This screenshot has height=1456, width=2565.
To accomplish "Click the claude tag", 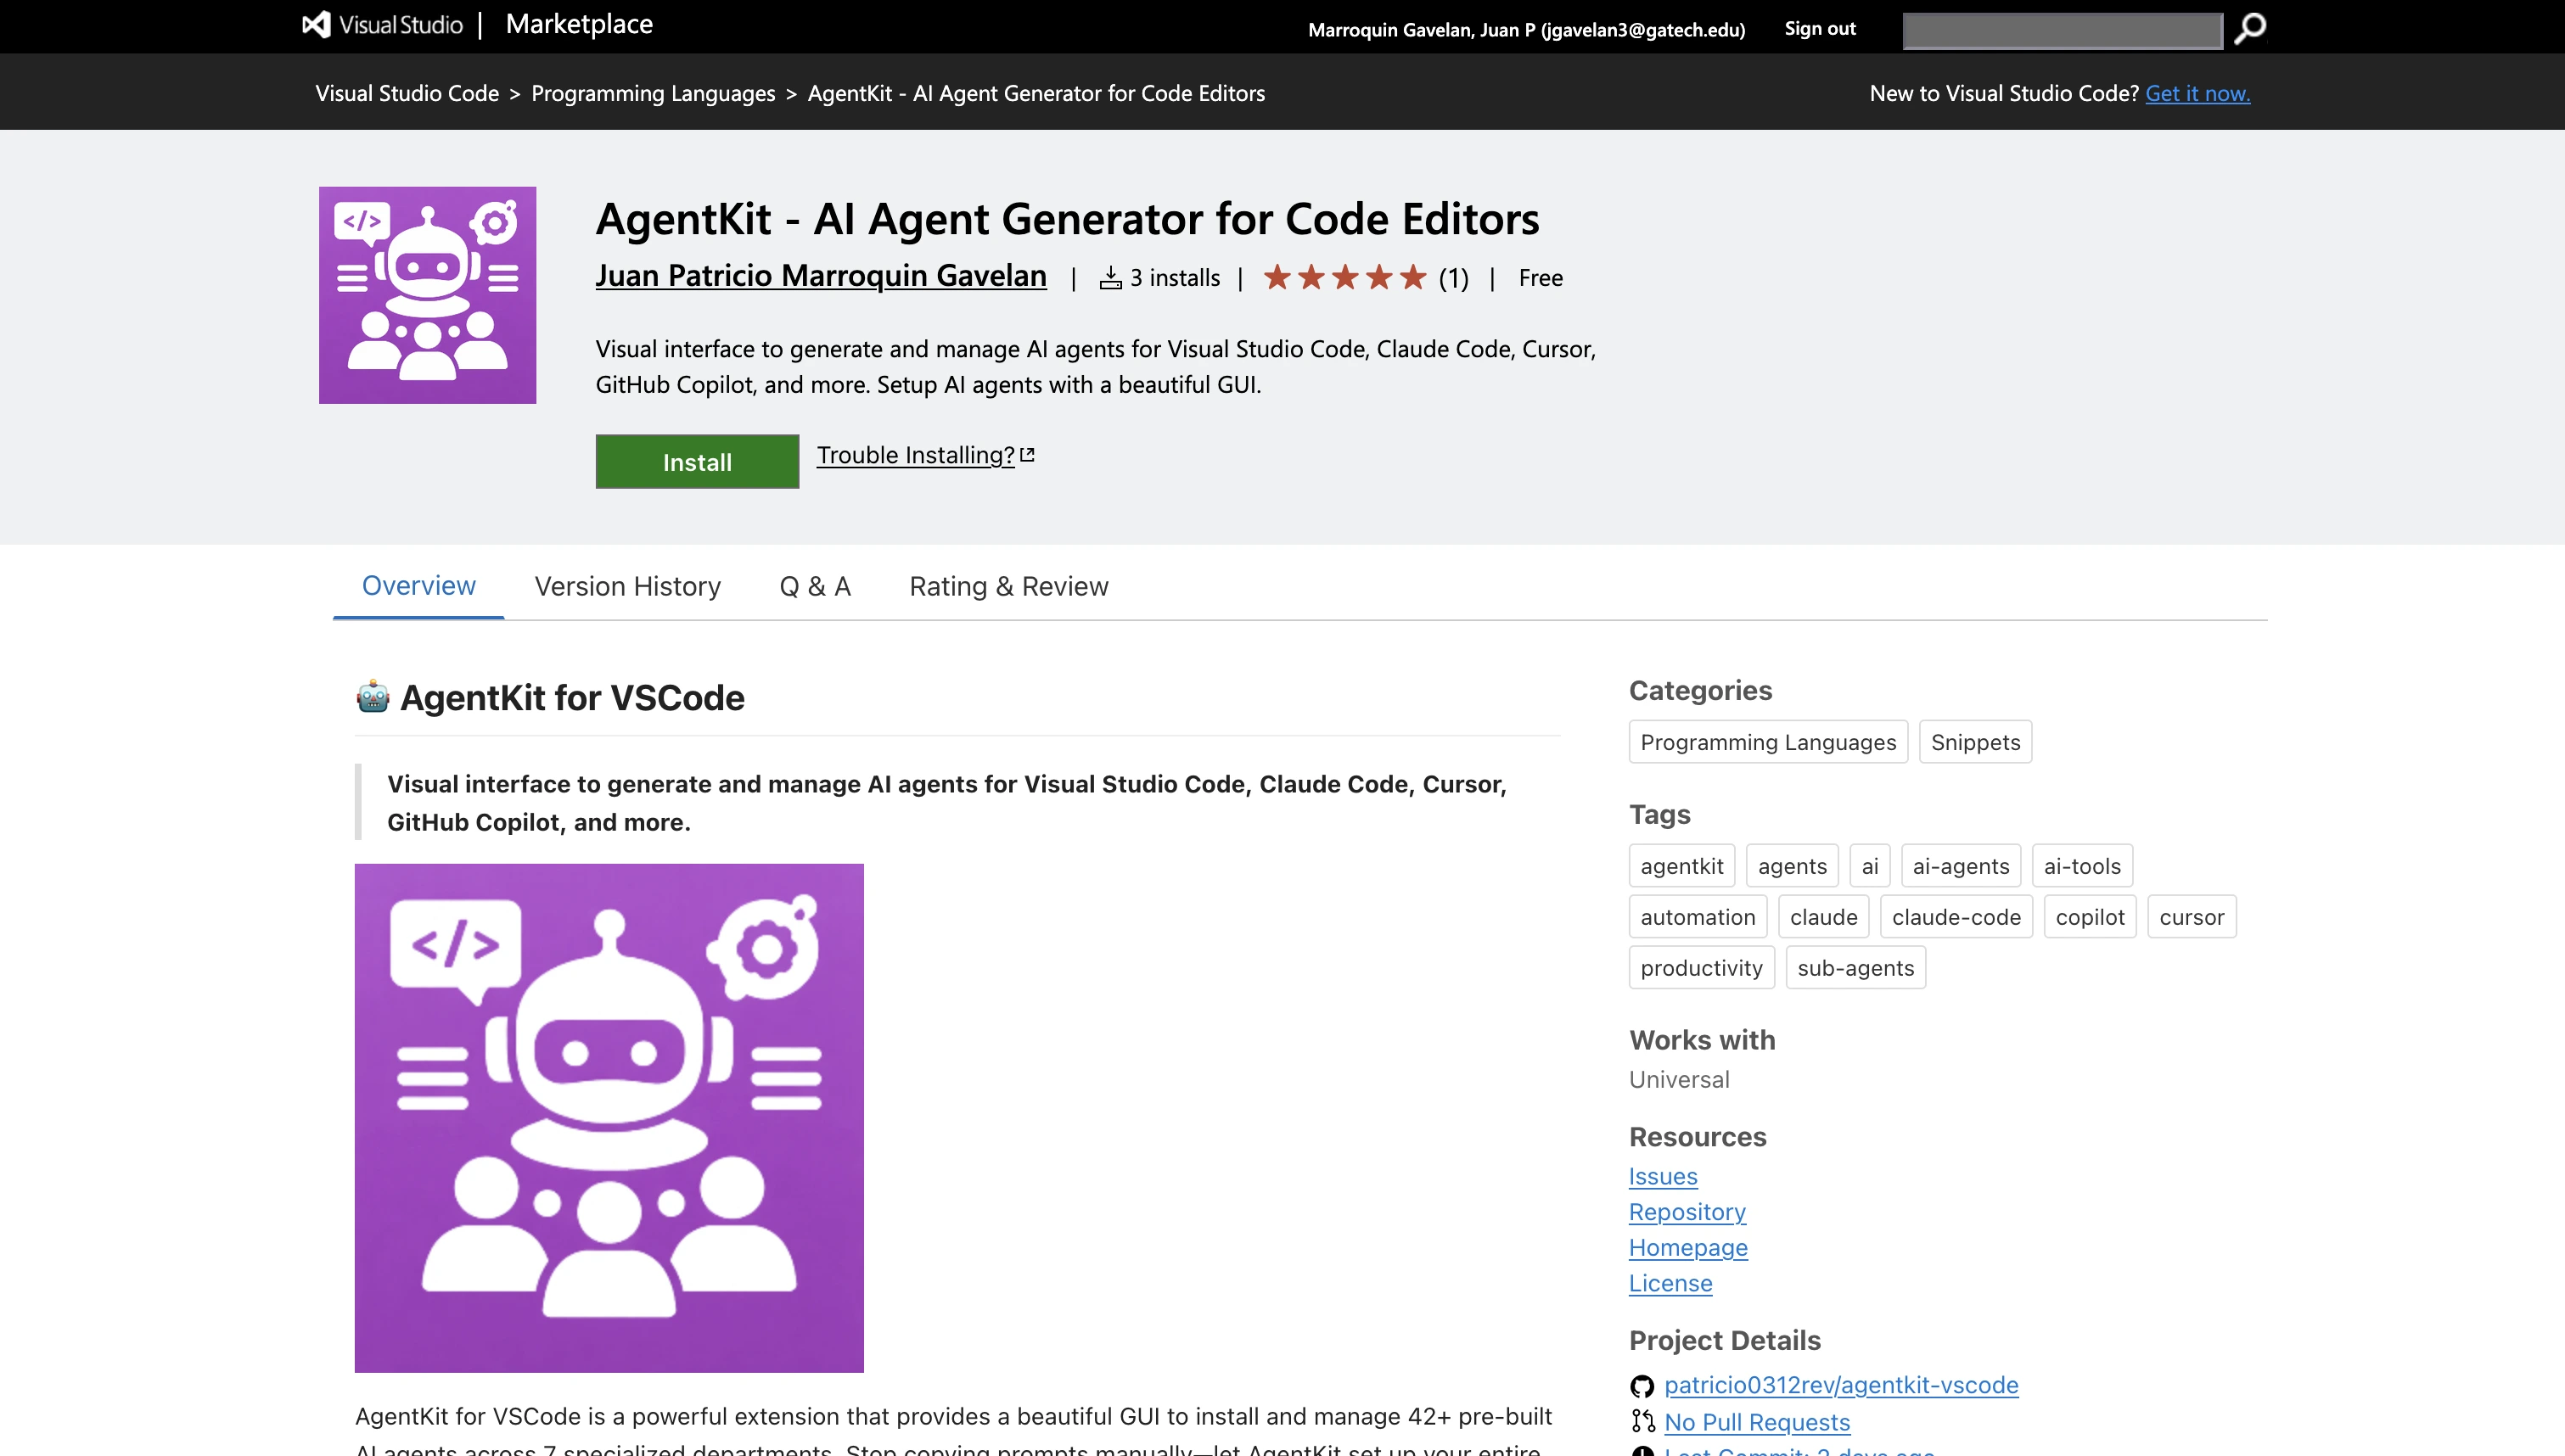I will coord(1824,917).
